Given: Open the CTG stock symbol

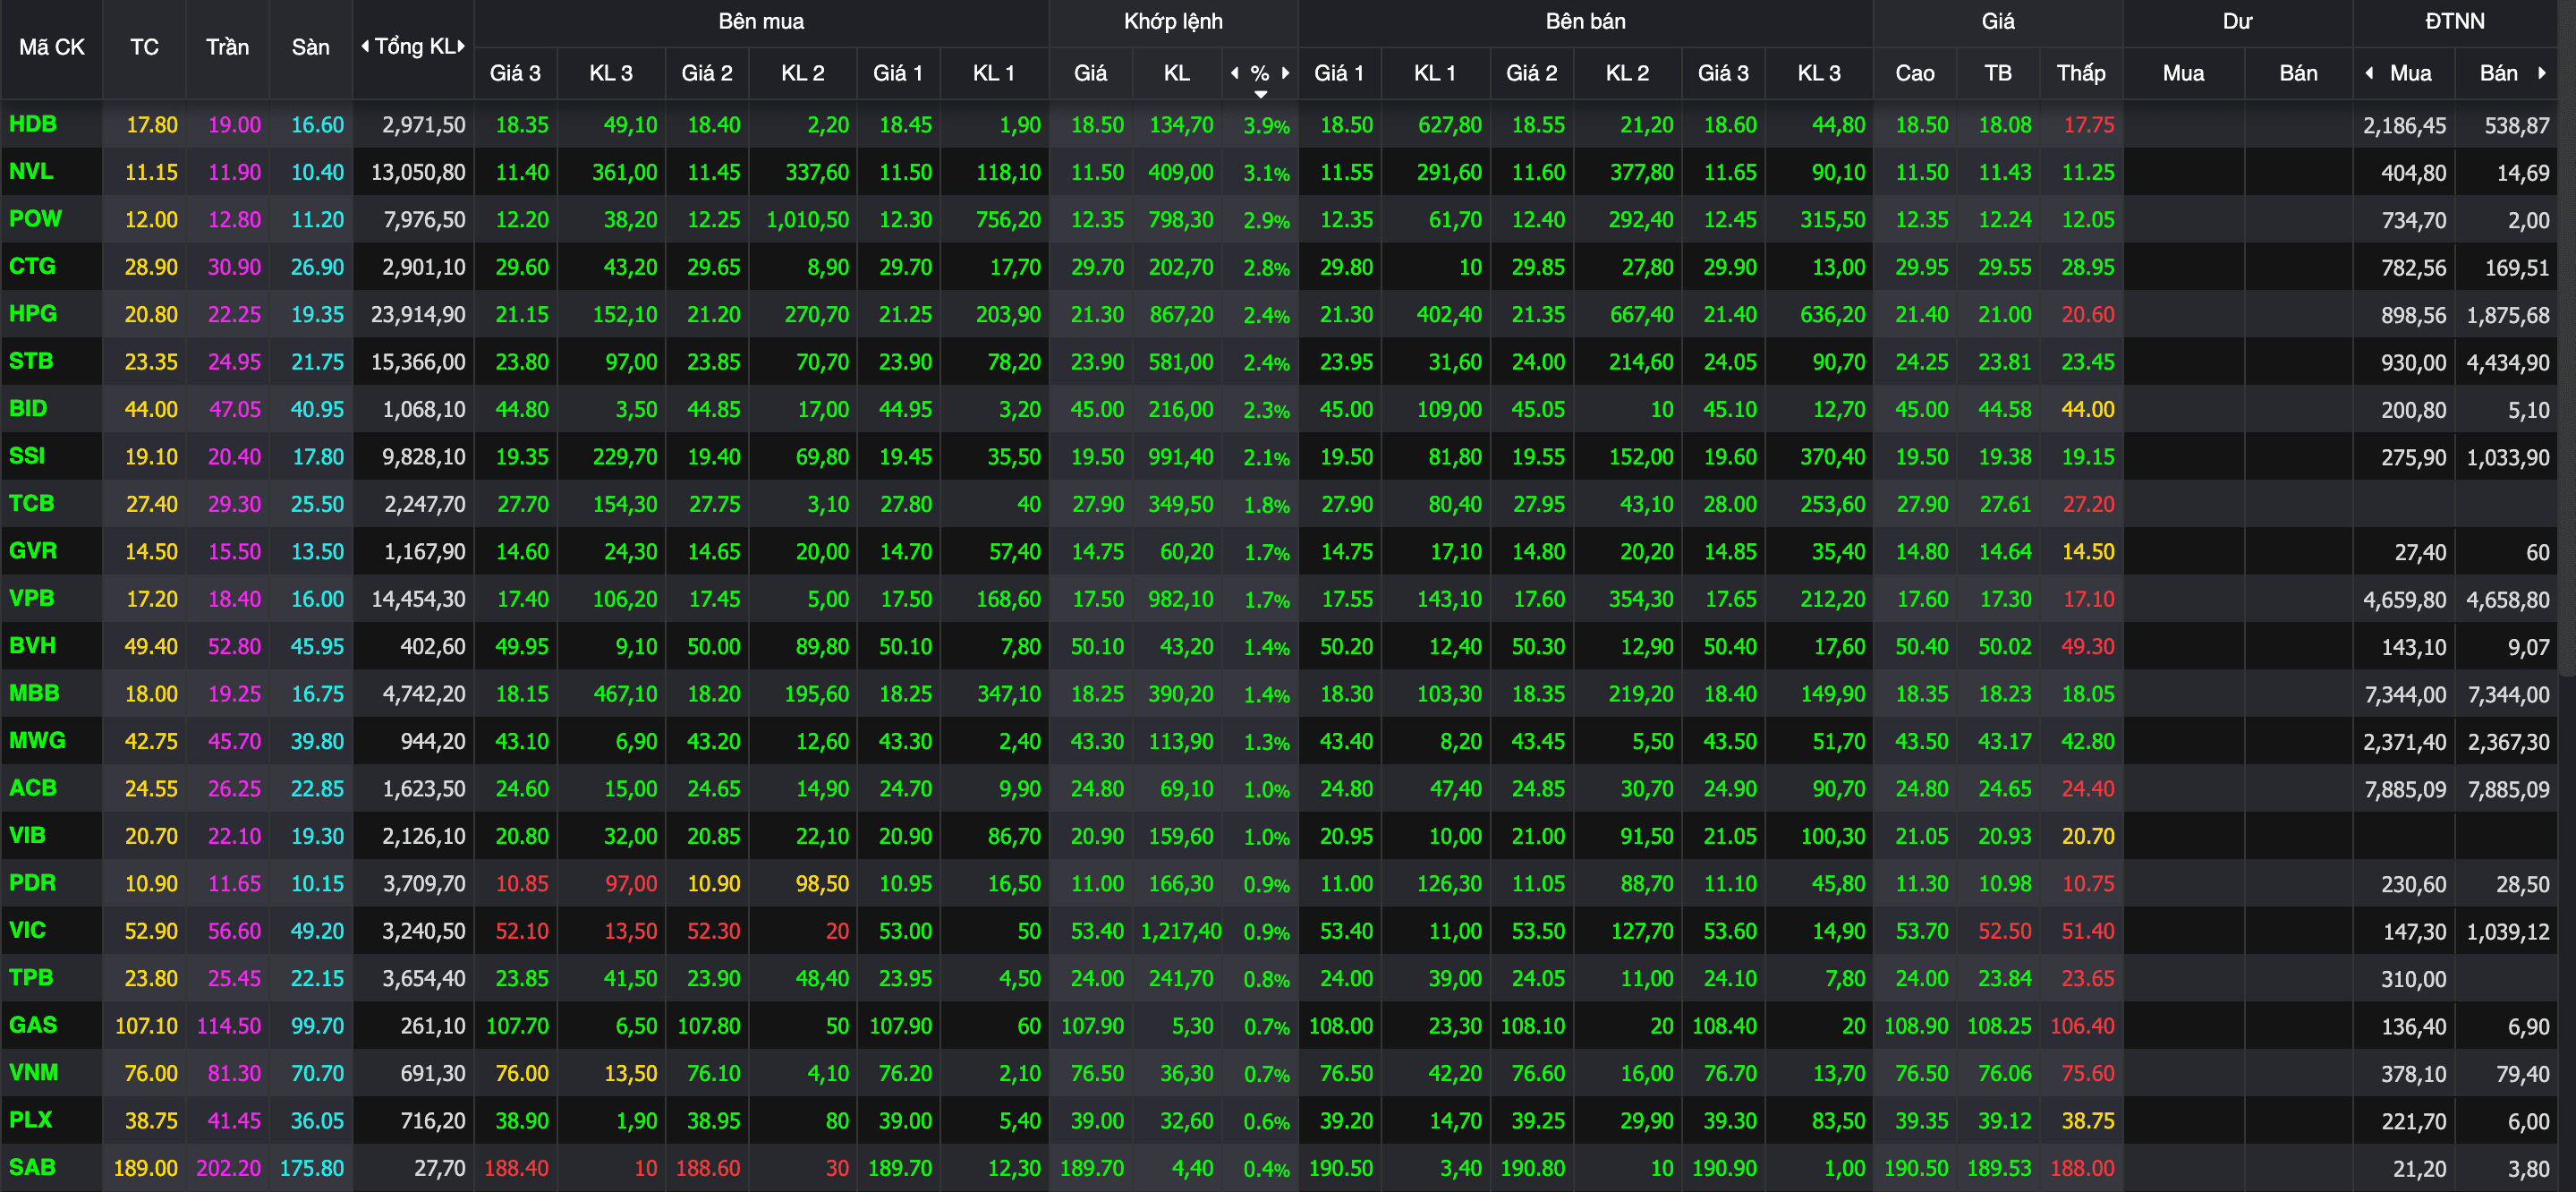Looking at the screenshot, I should 32,266.
